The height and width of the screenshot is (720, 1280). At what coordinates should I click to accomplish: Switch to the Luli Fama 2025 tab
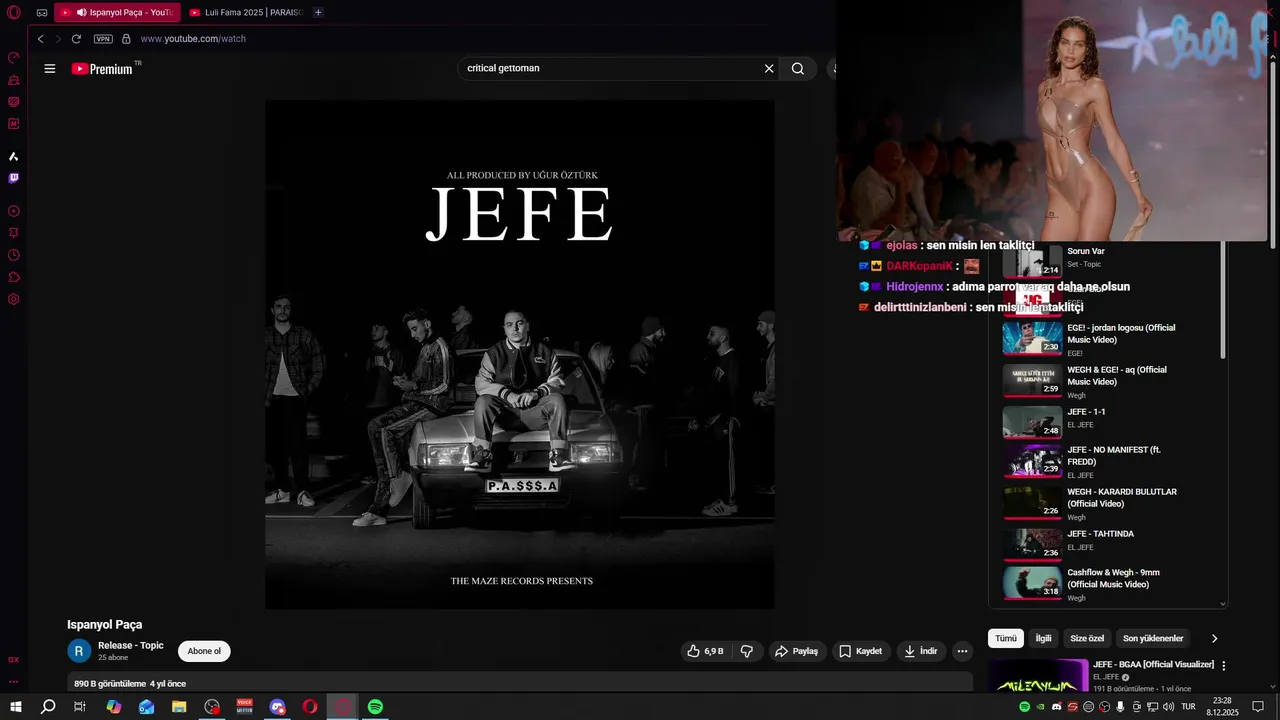[246, 12]
